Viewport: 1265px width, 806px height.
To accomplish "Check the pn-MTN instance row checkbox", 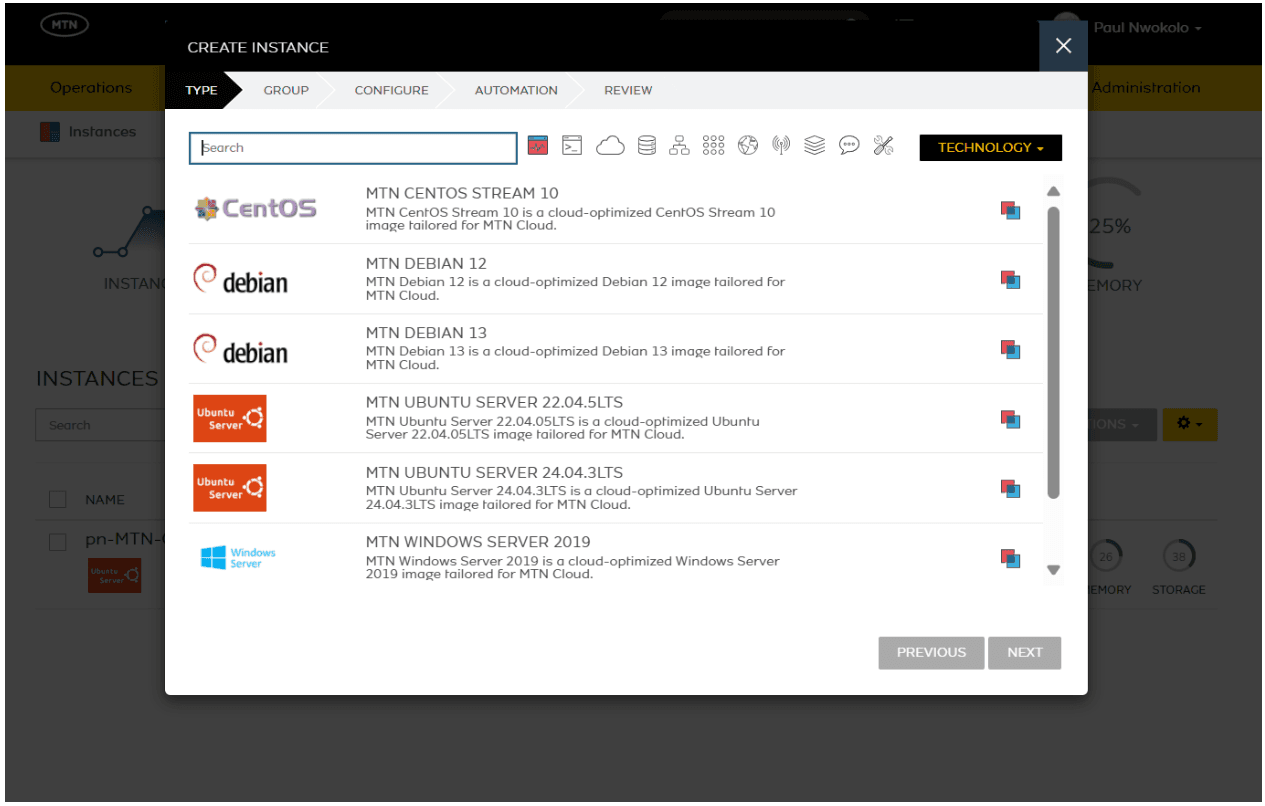I will tap(58, 541).
